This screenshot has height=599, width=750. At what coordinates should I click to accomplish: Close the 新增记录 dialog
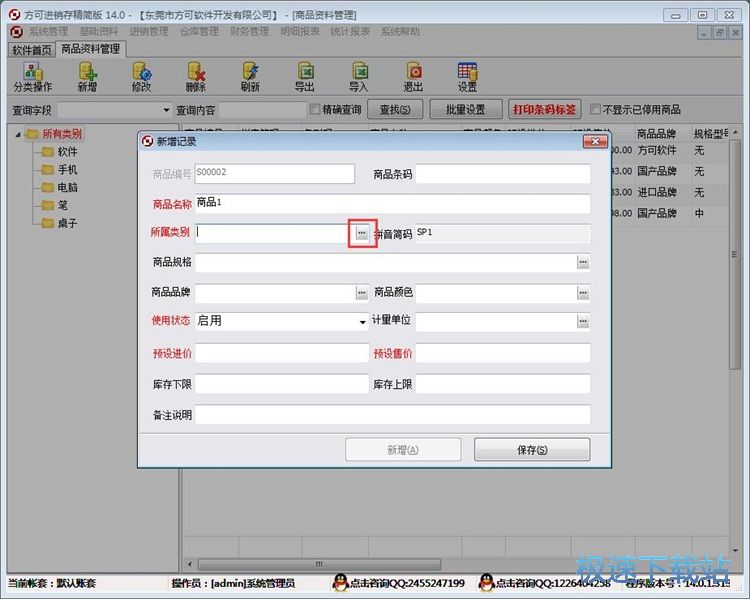(596, 142)
